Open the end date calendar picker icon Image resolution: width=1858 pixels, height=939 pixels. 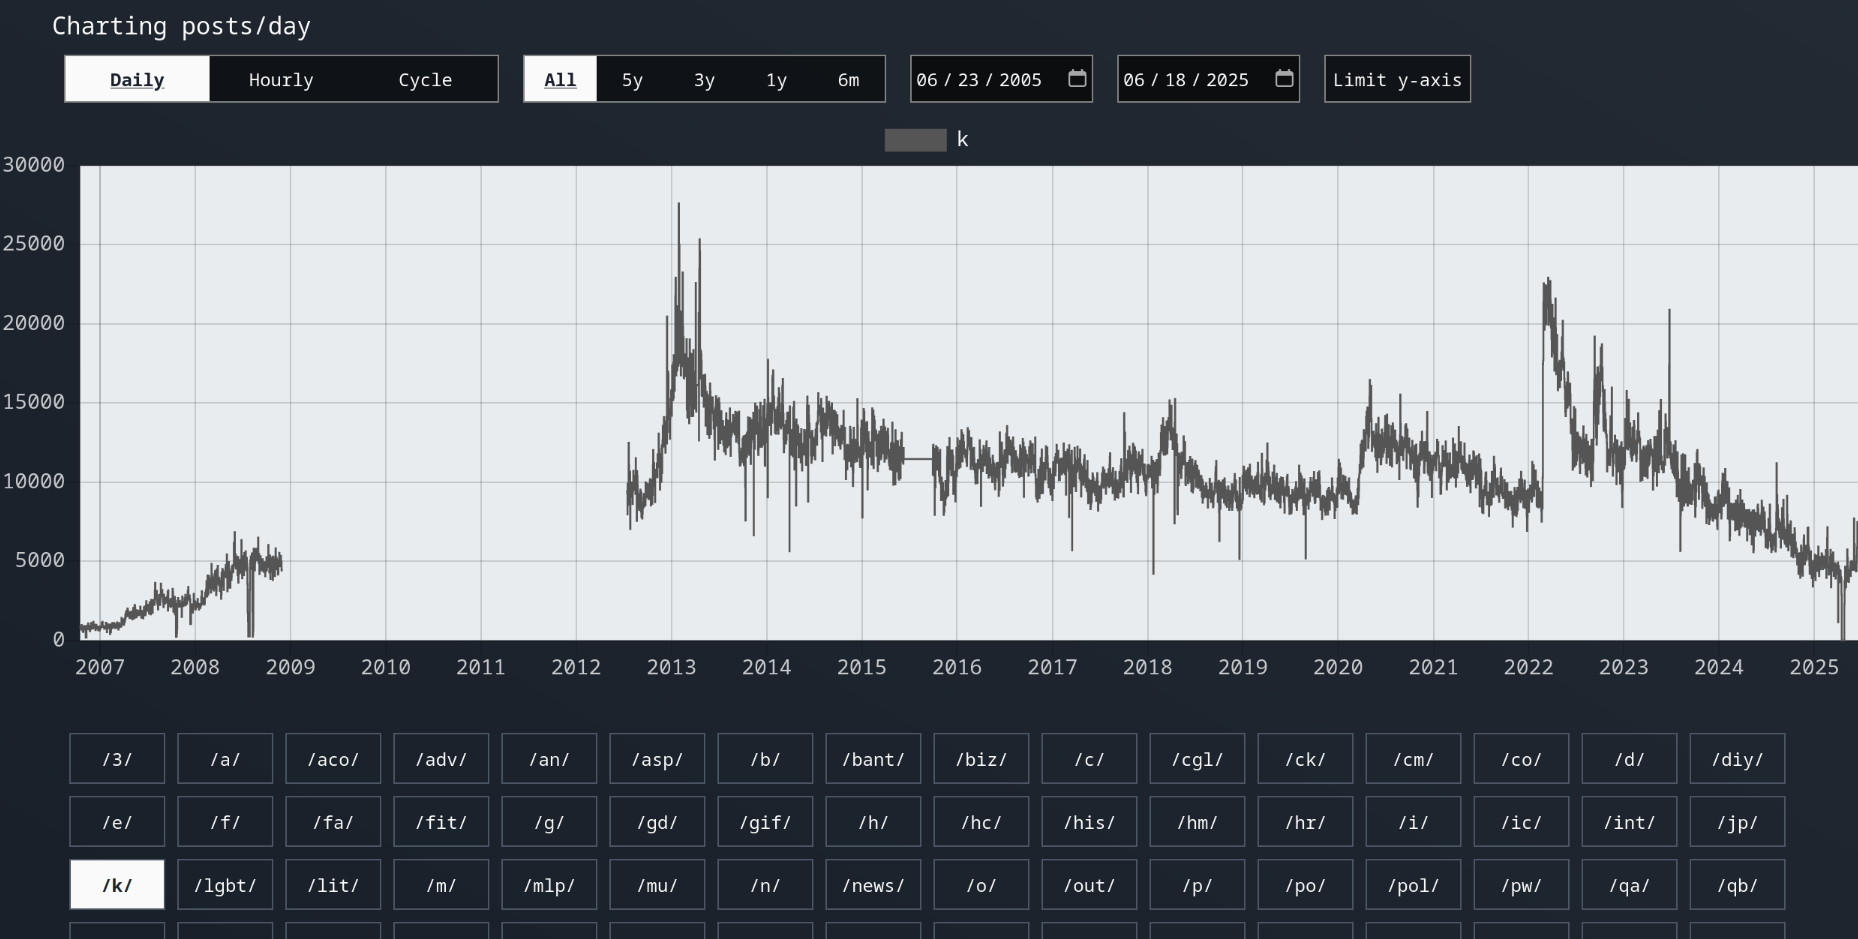click(x=1284, y=78)
